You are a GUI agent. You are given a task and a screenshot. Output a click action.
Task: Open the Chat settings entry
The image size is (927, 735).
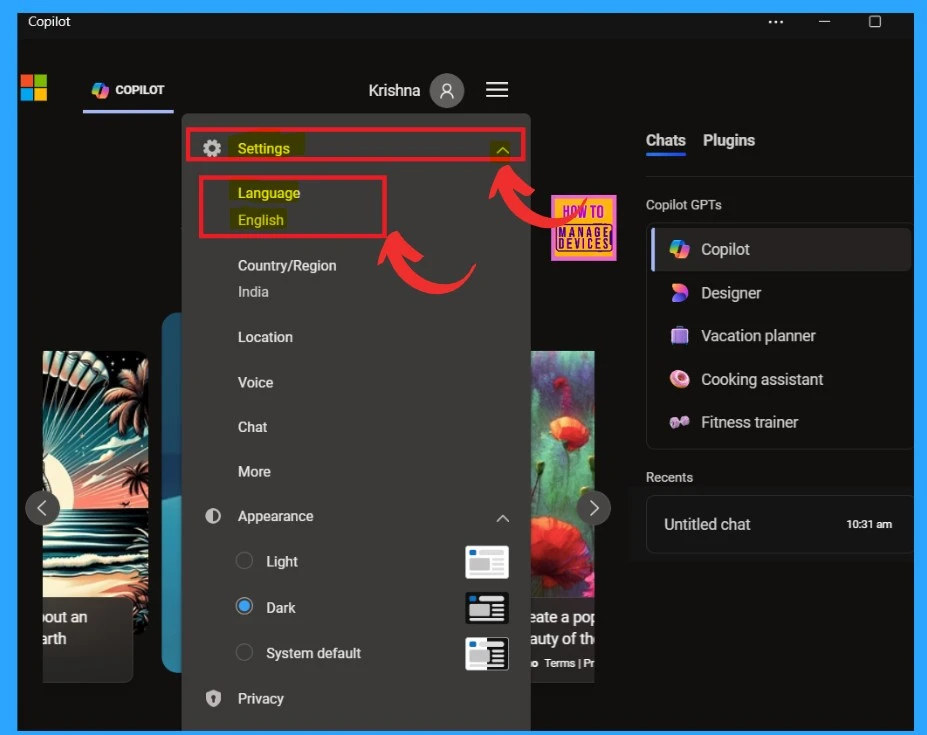(x=252, y=427)
